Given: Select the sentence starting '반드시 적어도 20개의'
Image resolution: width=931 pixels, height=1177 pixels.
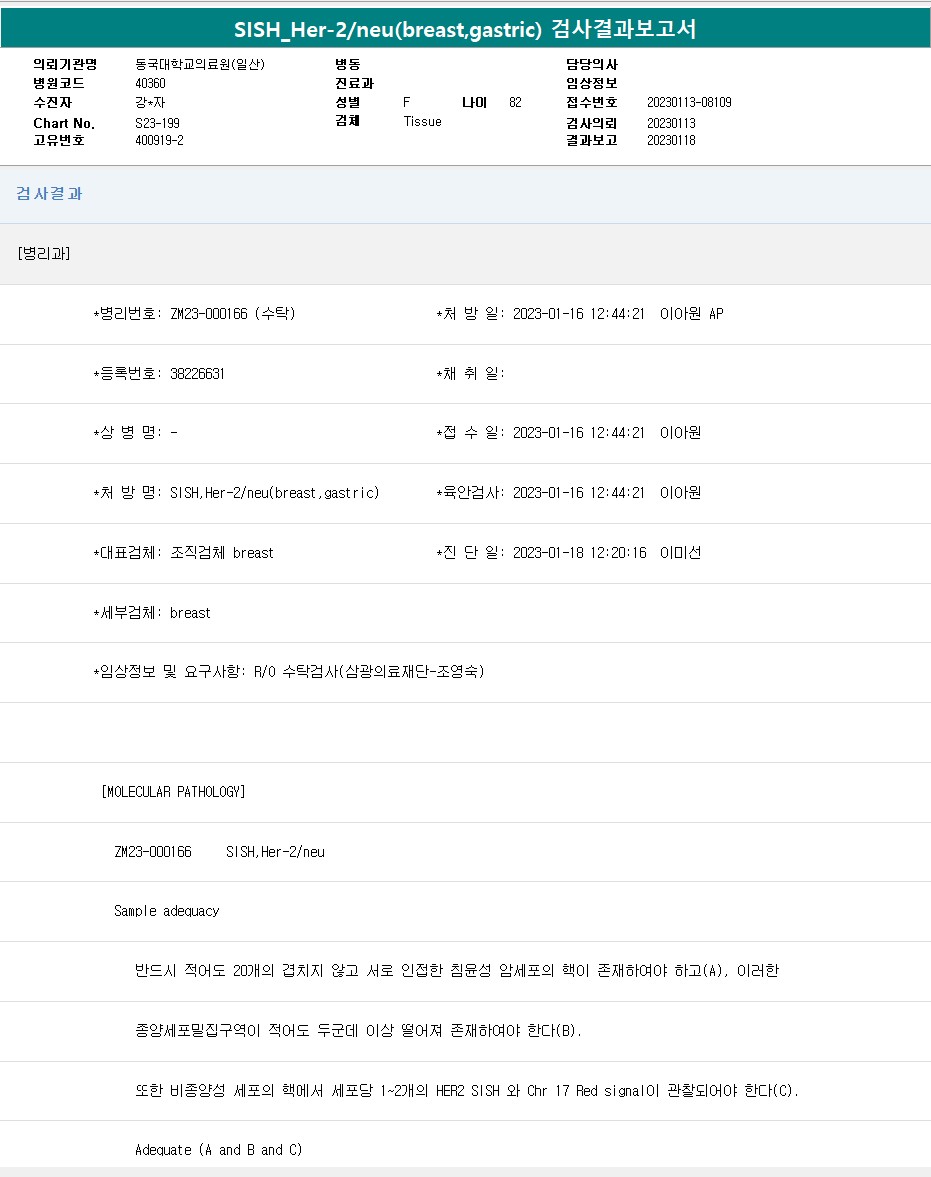Looking at the screenshot, I should (457, 971).
